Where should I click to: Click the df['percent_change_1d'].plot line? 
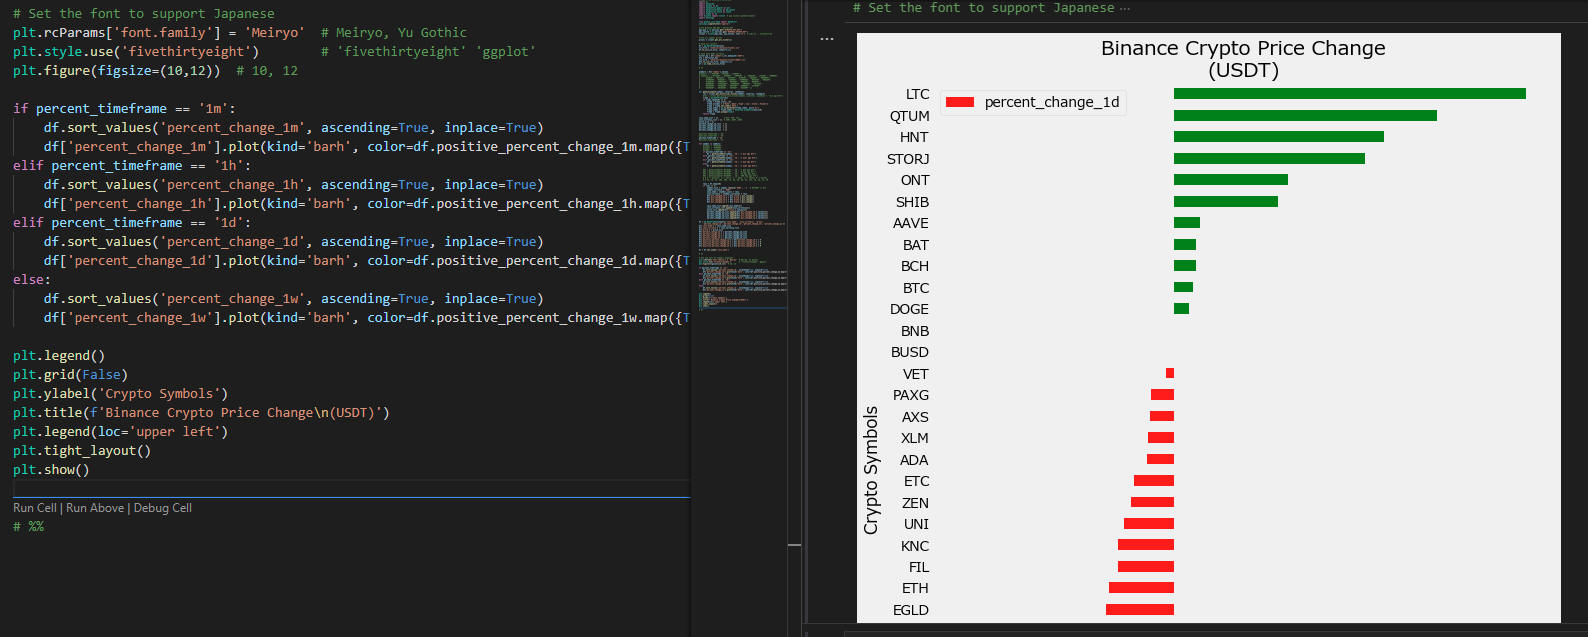pyautogui.click(x=367, y=261)
